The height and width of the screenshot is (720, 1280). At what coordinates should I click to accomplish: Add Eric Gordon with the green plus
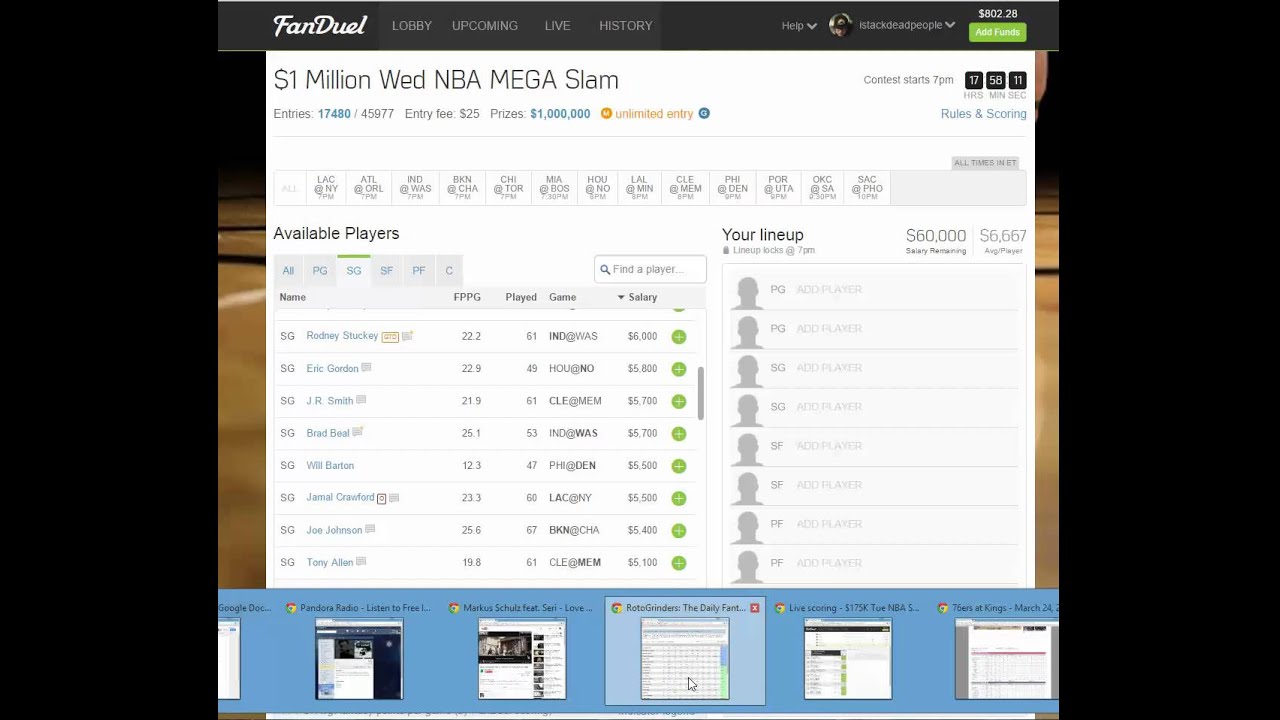679,369
